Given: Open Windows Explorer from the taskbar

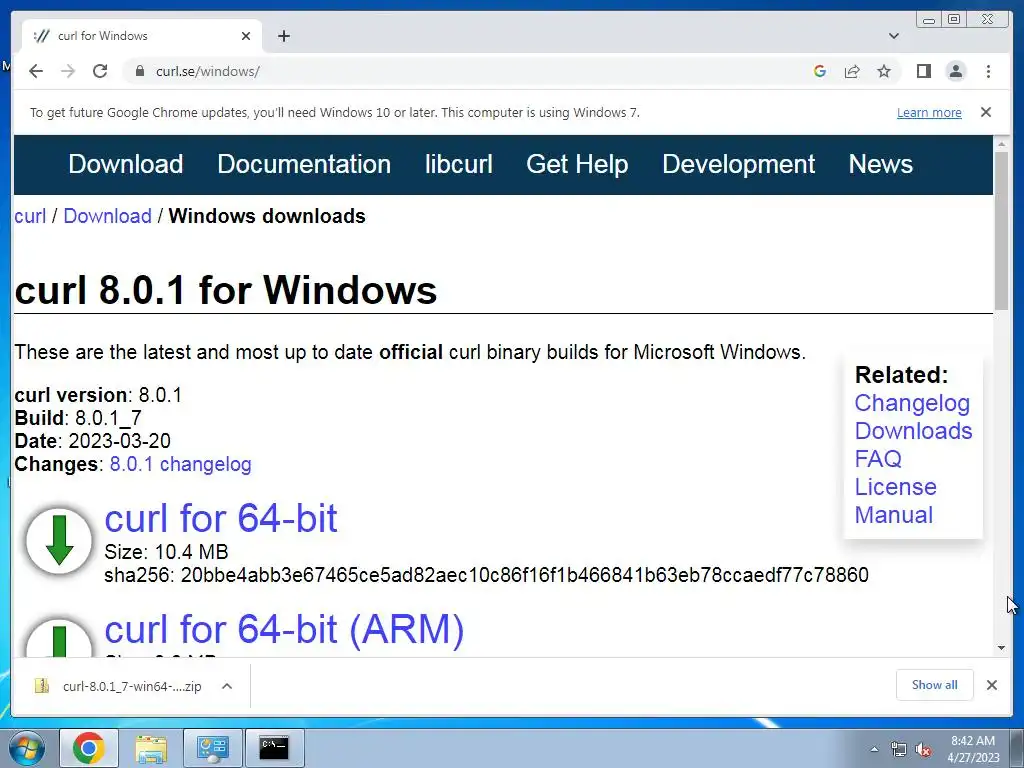Looking at the screenshot, I should tap(151, 748).
